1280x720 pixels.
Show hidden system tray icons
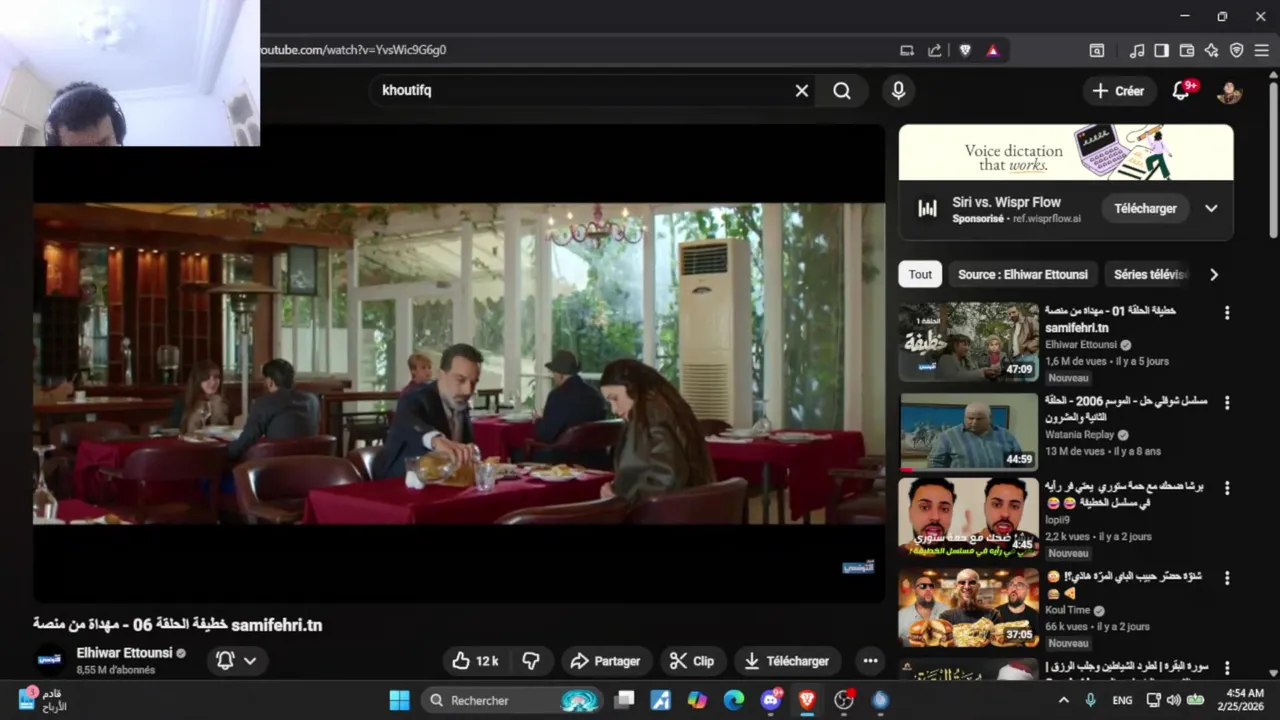click(1063, 700)
